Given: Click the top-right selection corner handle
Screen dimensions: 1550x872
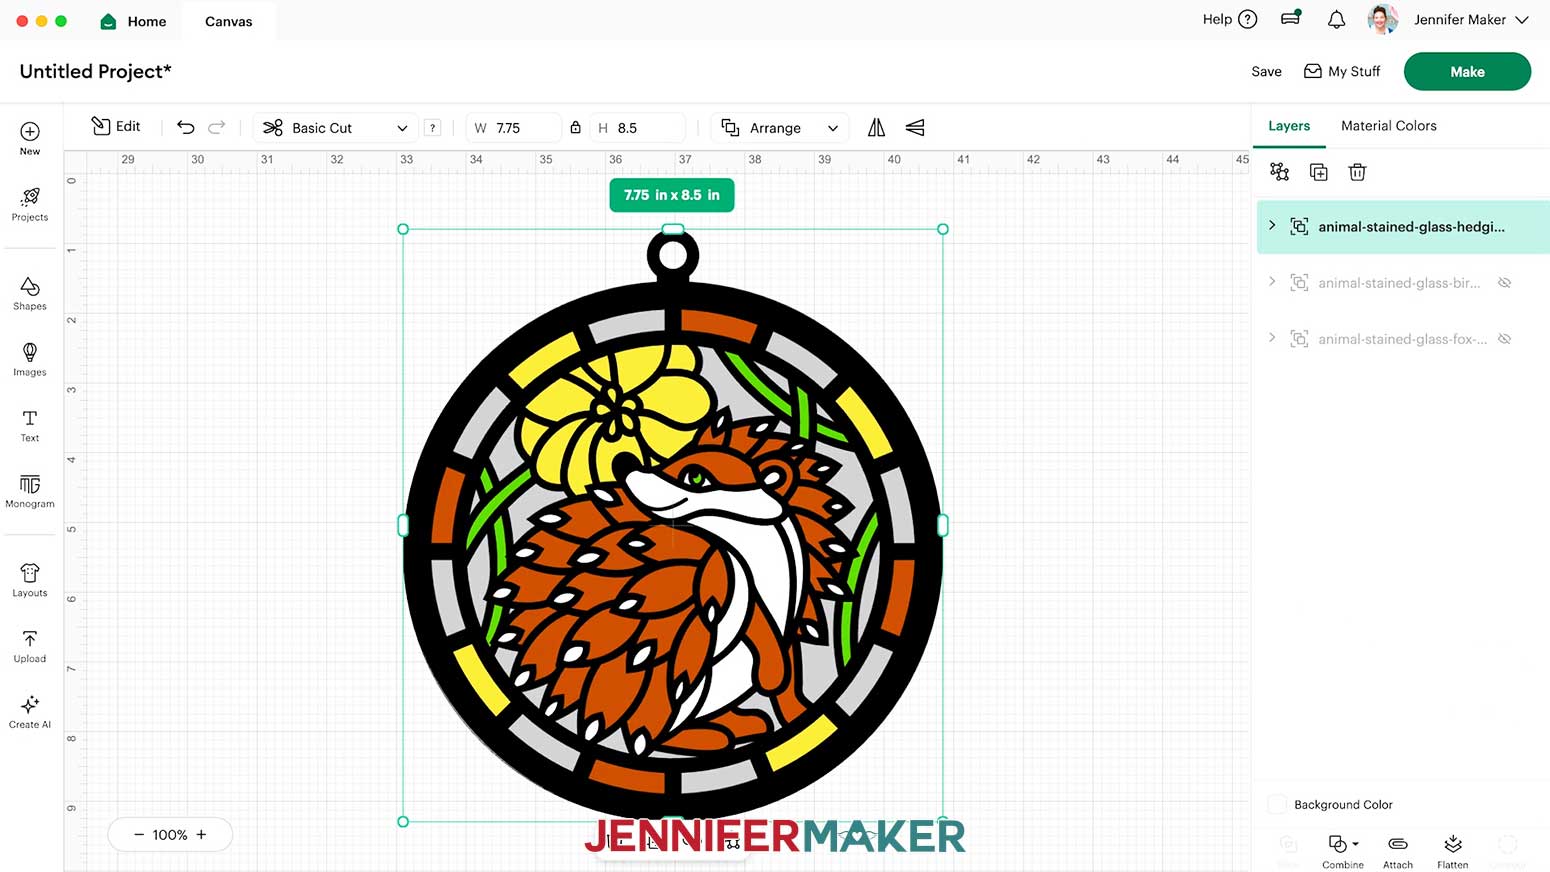Looking at the screenshot, I should point(943,229).
